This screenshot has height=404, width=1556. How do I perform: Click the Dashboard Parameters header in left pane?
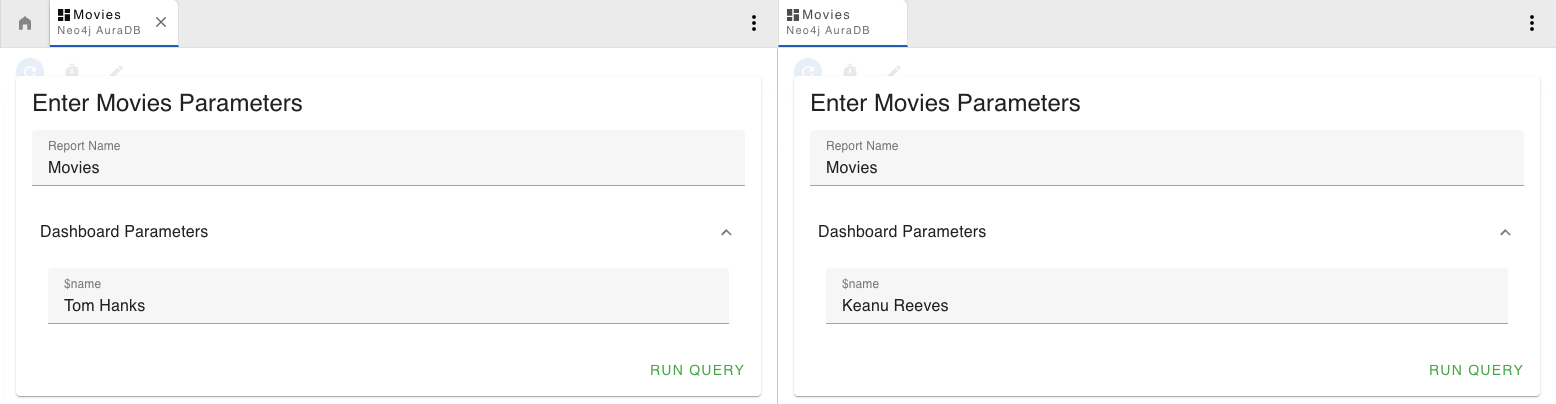(x=124, y=232)
